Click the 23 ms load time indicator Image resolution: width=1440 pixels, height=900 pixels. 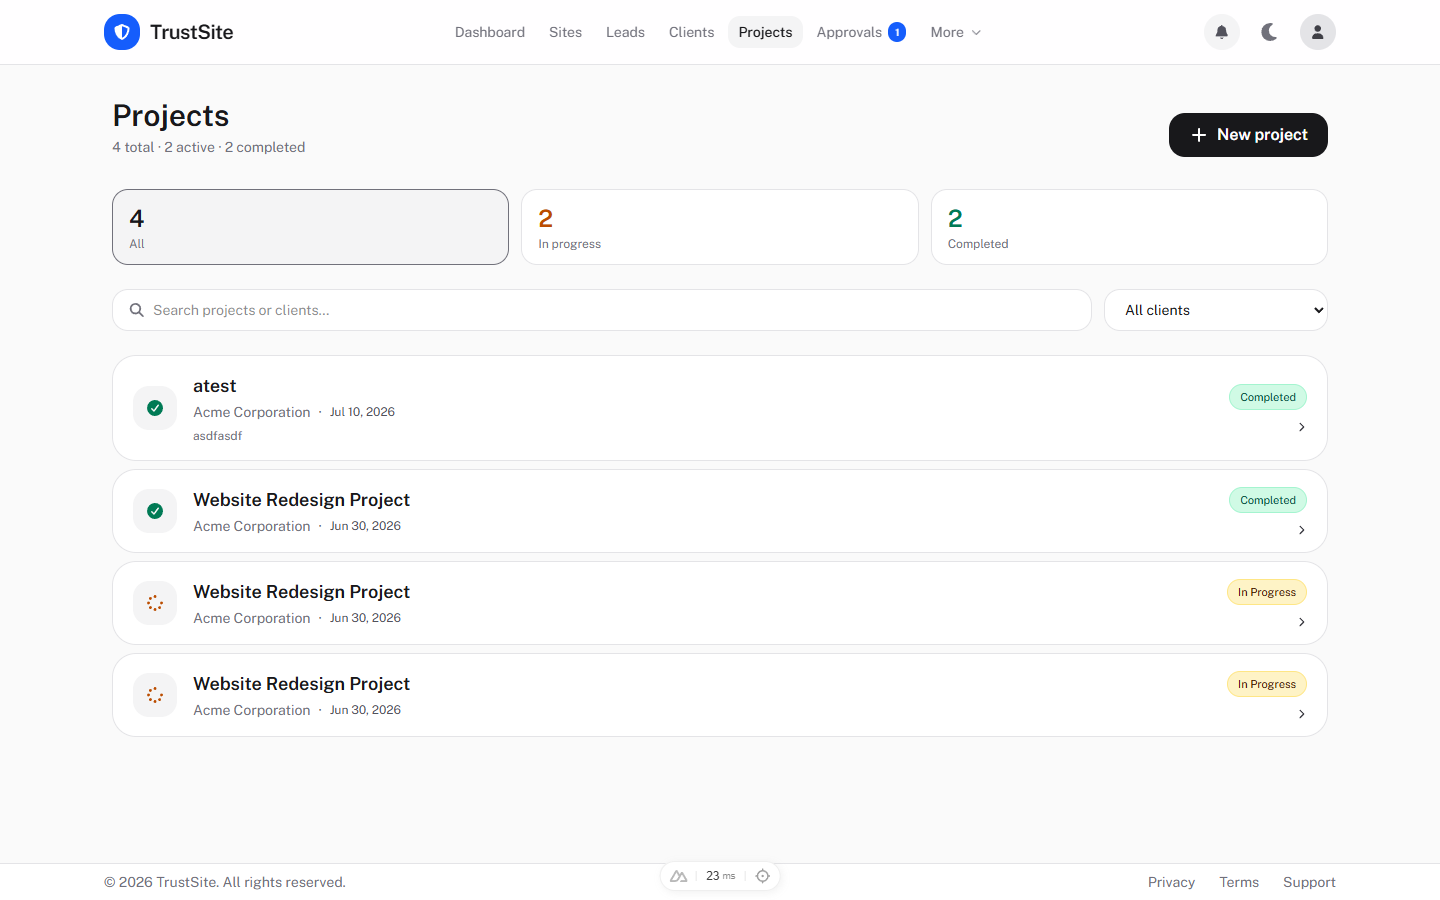(x=720, y=876)
